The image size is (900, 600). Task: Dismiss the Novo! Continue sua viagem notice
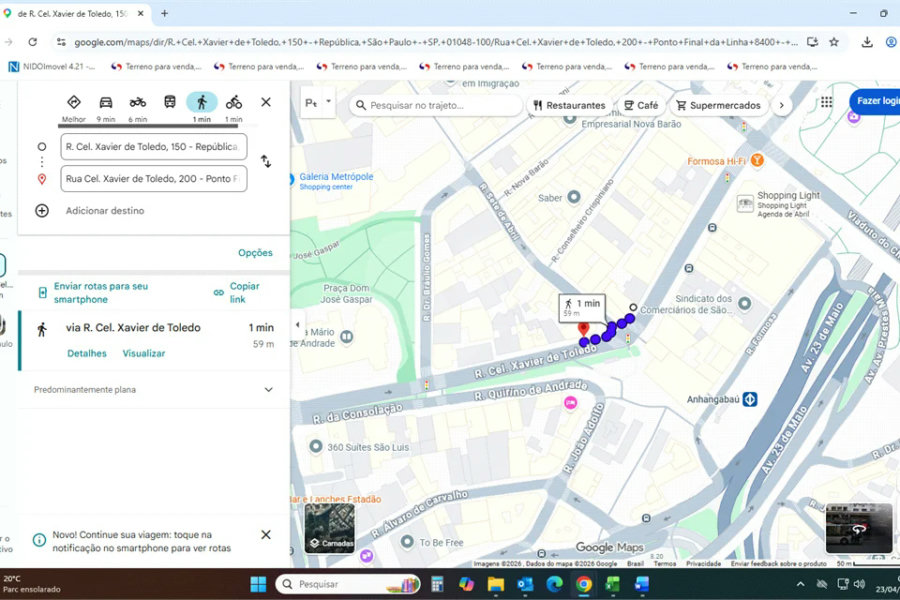(x=266, y=535)
